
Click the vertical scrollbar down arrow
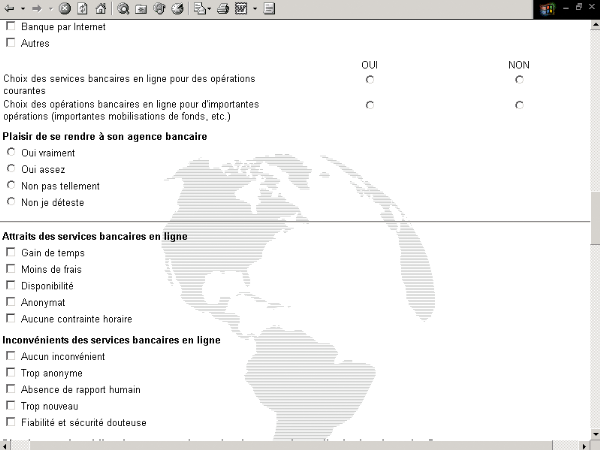[x=595, y=434]
